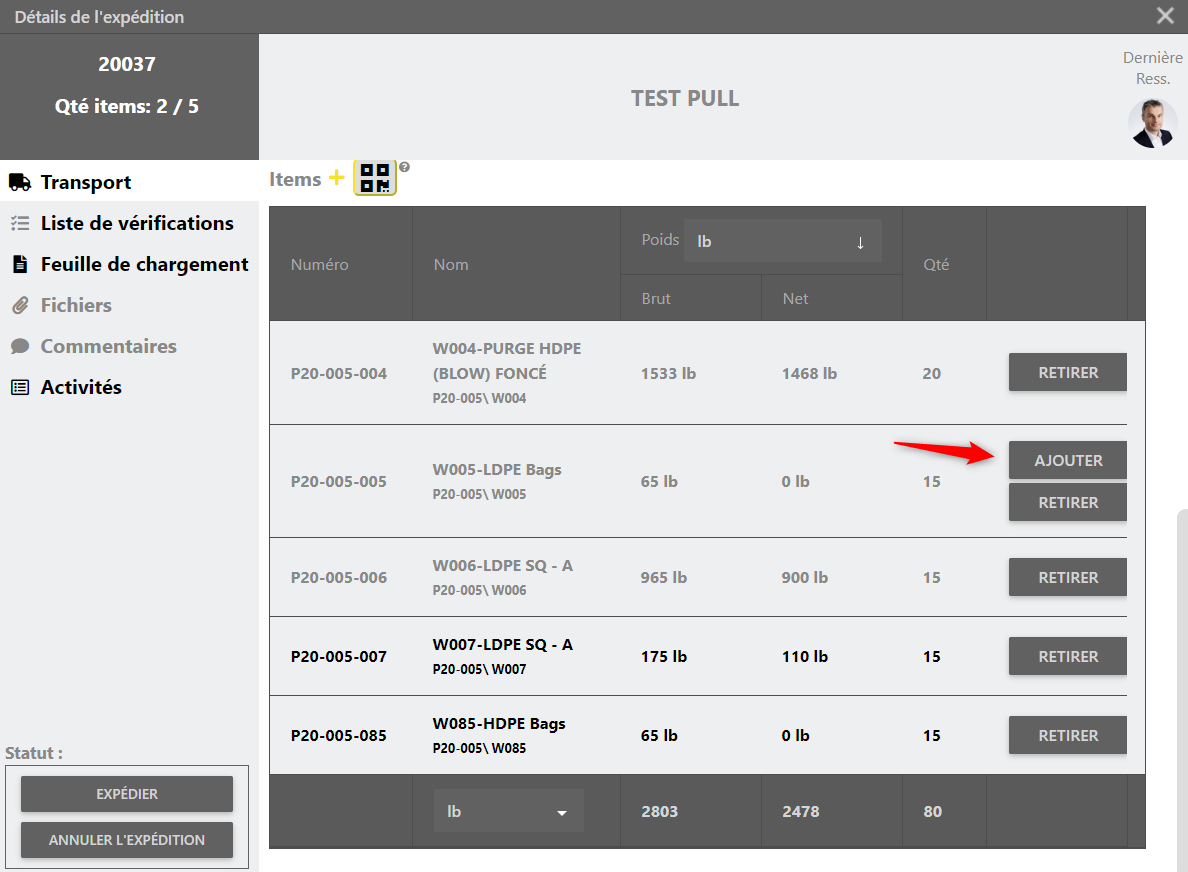The height and width of the screenshot is (872, 1188).
Task: Click AJOUTER for item P20-005-005
Action: point(1068,460)
